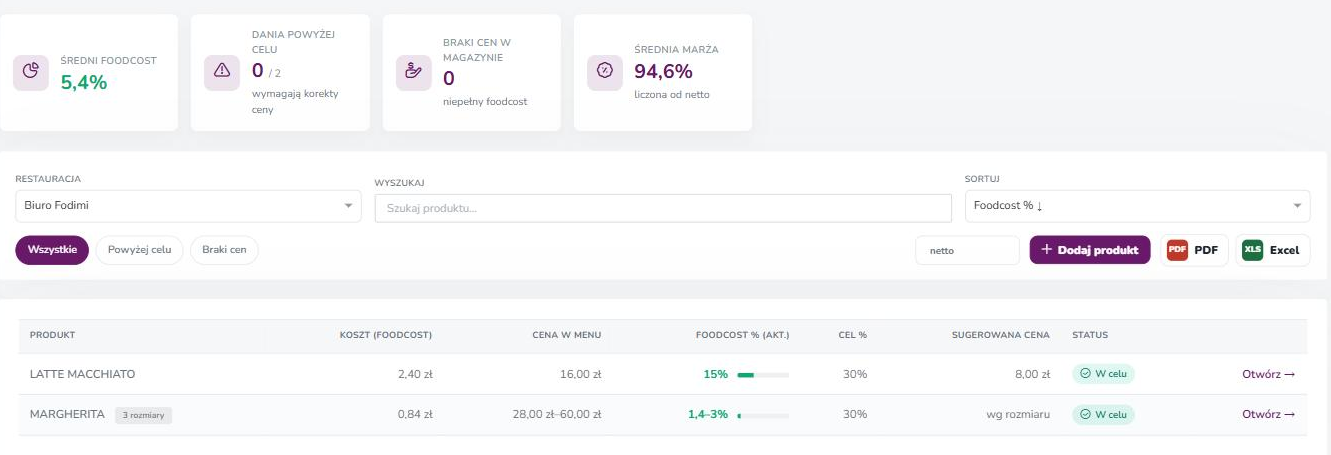Click the Latte Macchiato foodcost progress bar
The height and width of the screenshot is (455, 1331).
point(763,375)
